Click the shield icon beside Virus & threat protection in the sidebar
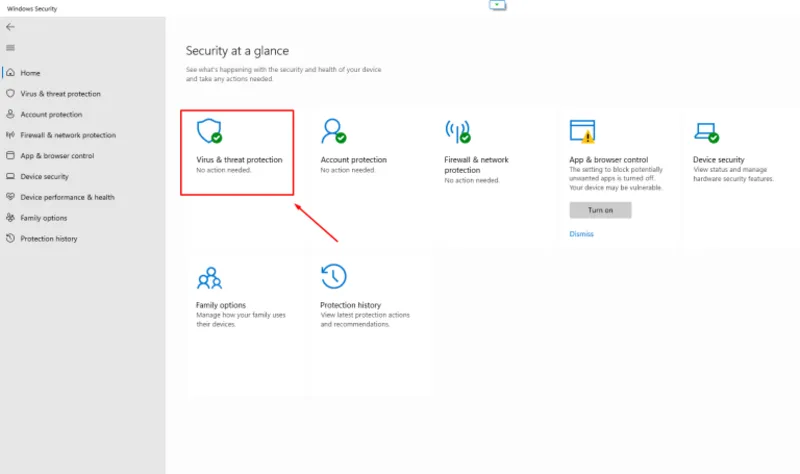 coord(10,93)
